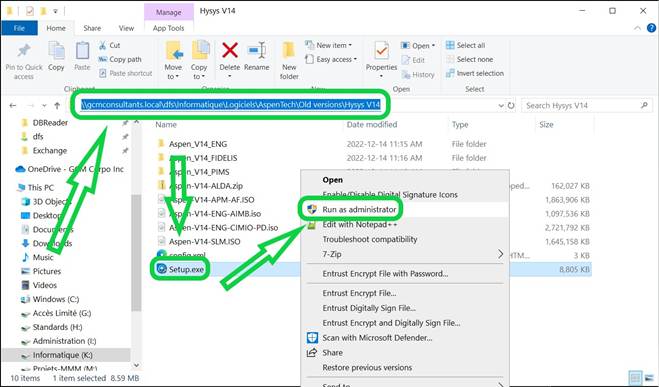Select Videos in the navigation pane
The width and height of the screenshot is (659, 387).
pos(39,285)
